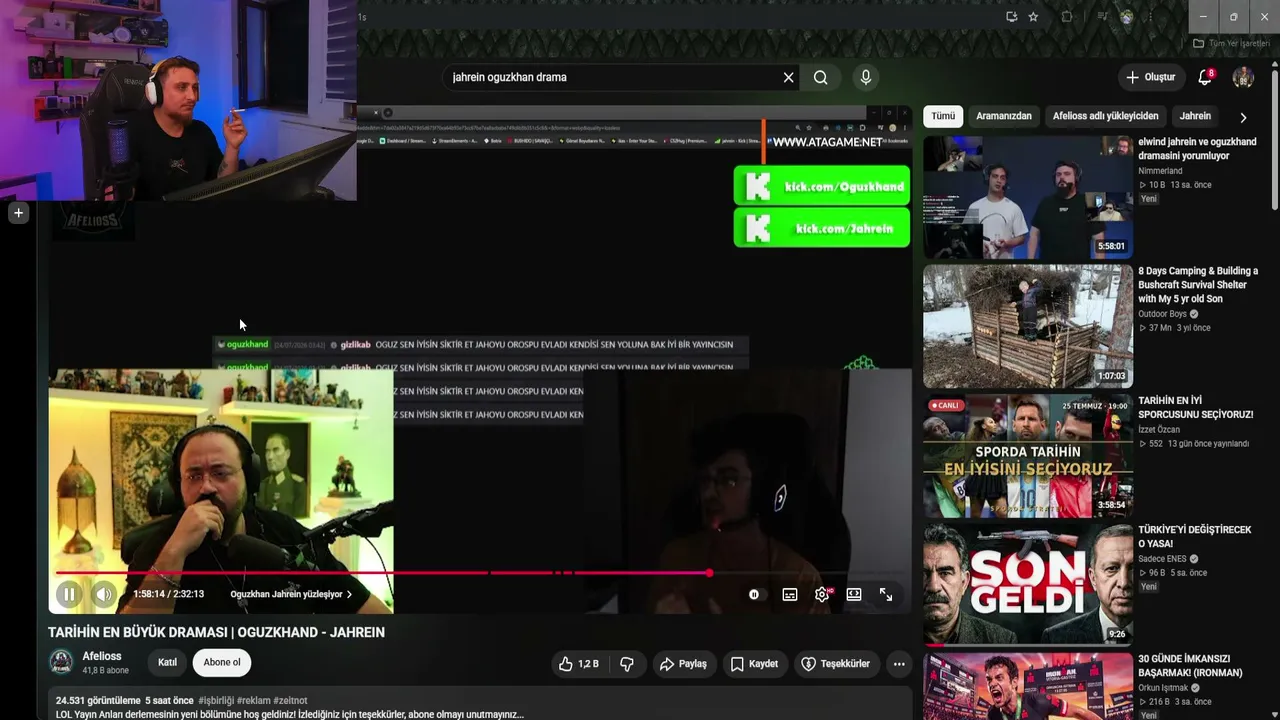This screenshot has width=1280, height=720.
Task: Open the browser three-dot menu
Action: pyautogui.click(x=1151, y=17)
